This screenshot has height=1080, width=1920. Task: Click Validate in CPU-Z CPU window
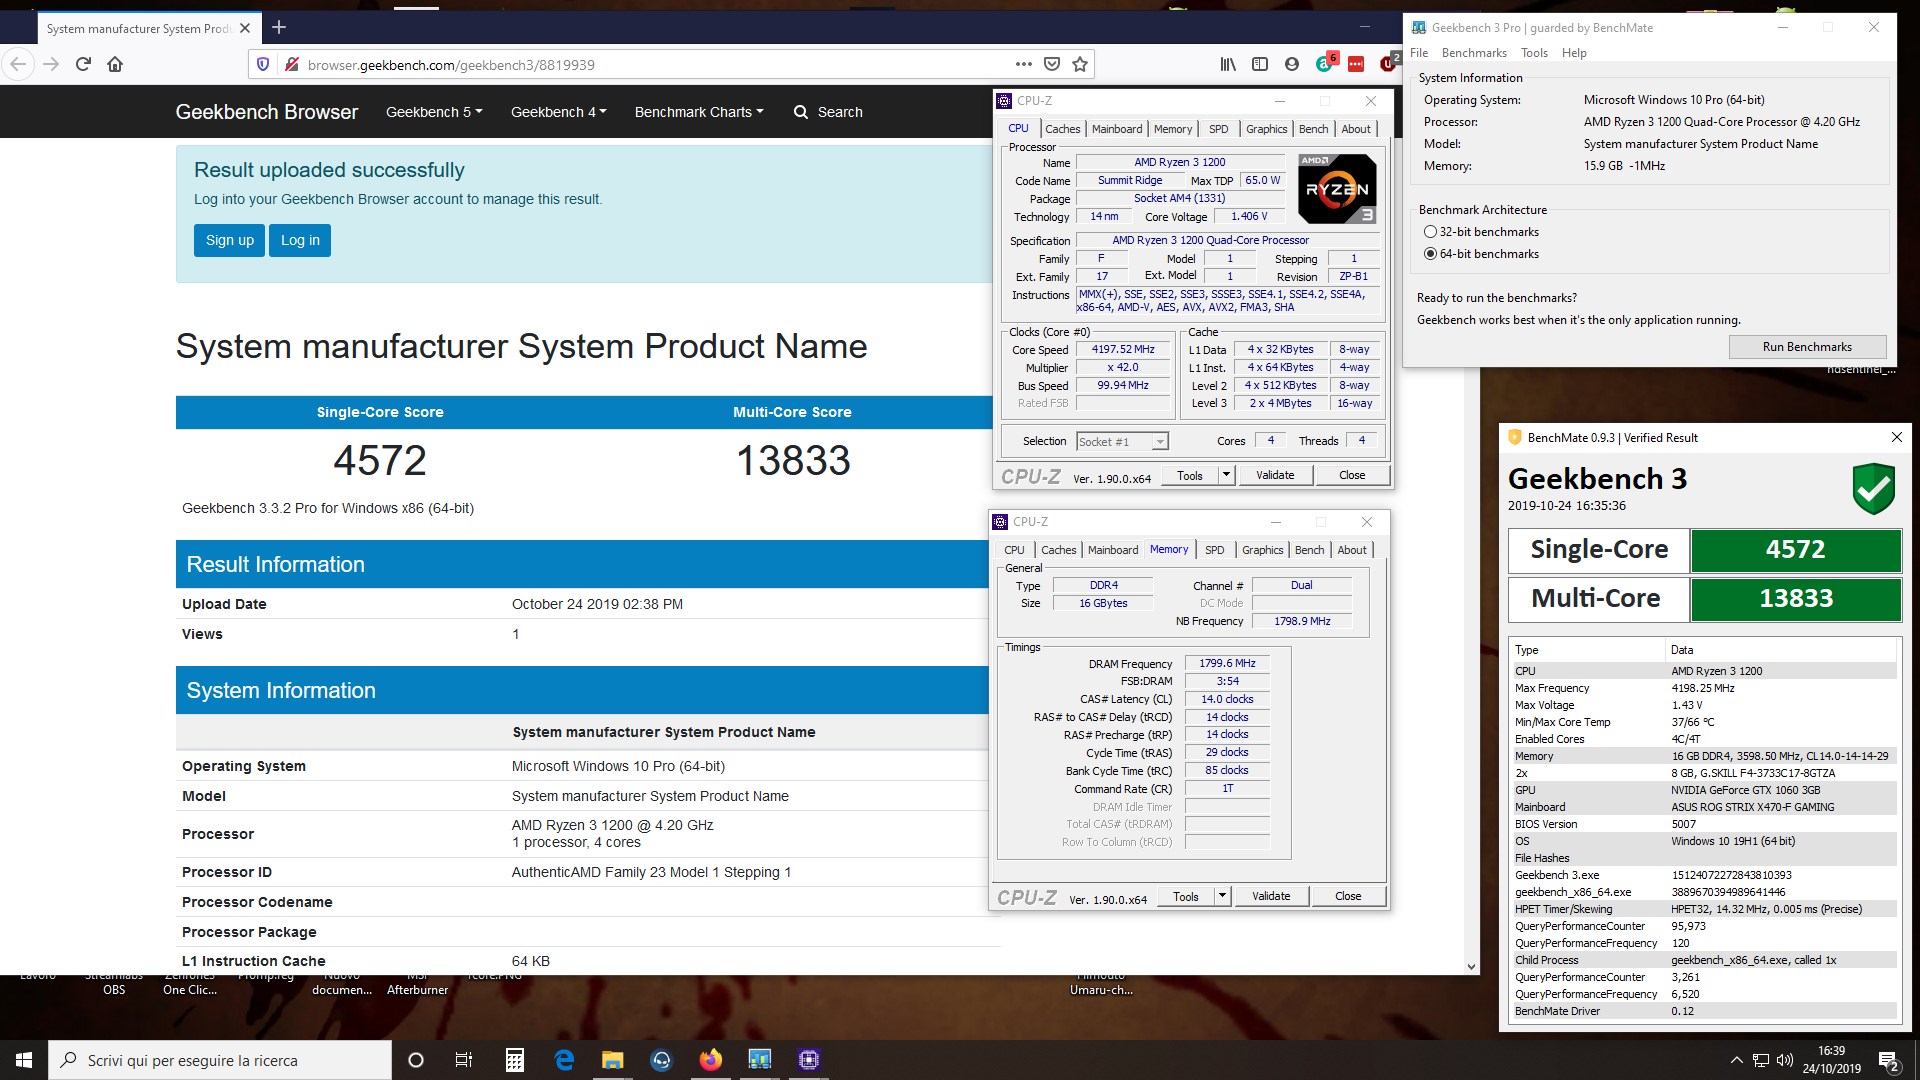pos(1275,475)
